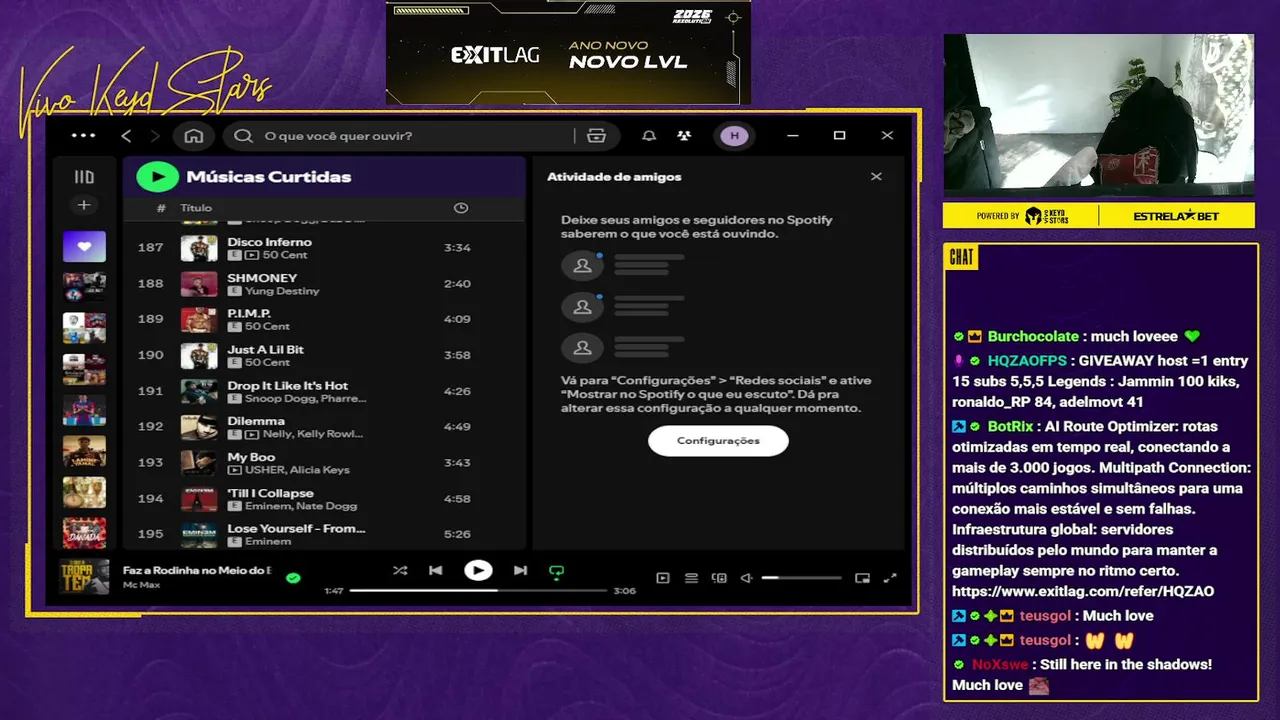The image size is (1280, 720).
Task: Open artist link 'USHER' on My Boo row
Action: (263, 470)
